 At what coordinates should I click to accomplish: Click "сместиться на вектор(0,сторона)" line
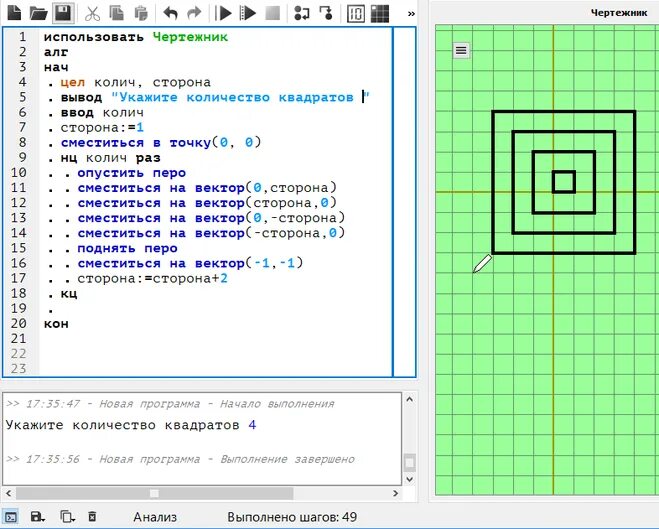[207, 188]
